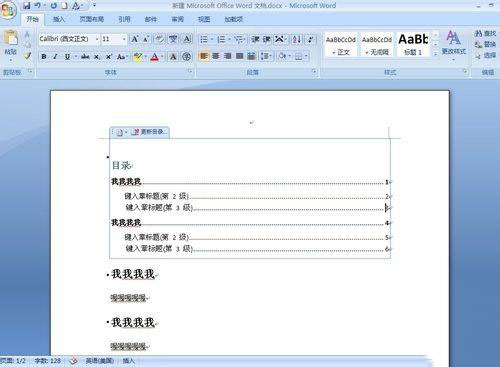Switch to the 插入 ribbon tab
Image resolution: width=500 pixels, height=367 pixels.
(59, 19)
